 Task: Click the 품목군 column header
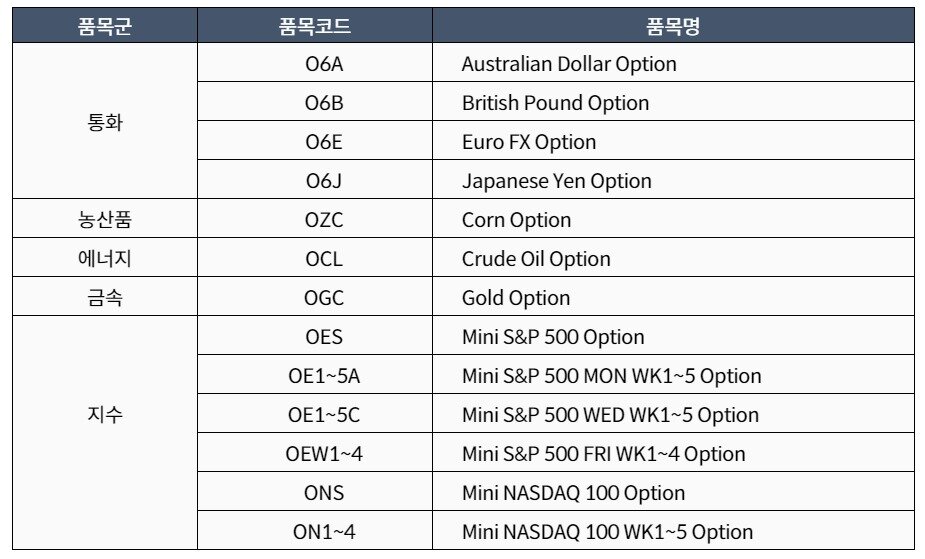pyautogui.click(x=105, y=26)
